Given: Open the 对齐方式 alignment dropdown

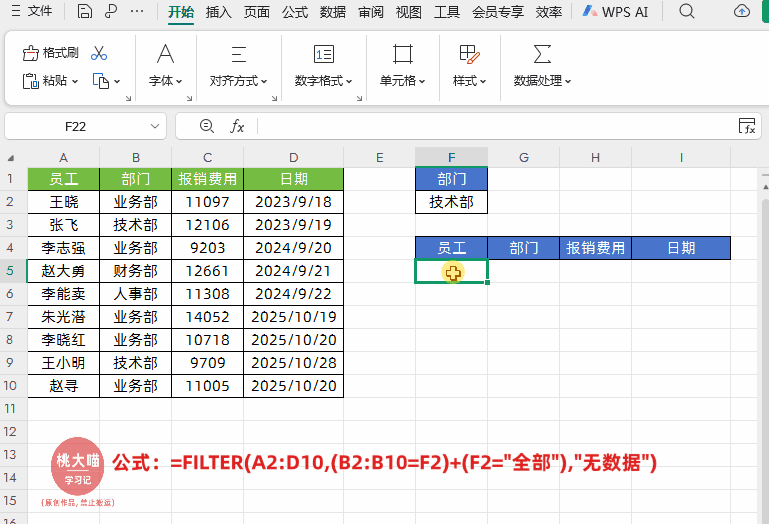Looking at the screenshot, I should 238,81.
